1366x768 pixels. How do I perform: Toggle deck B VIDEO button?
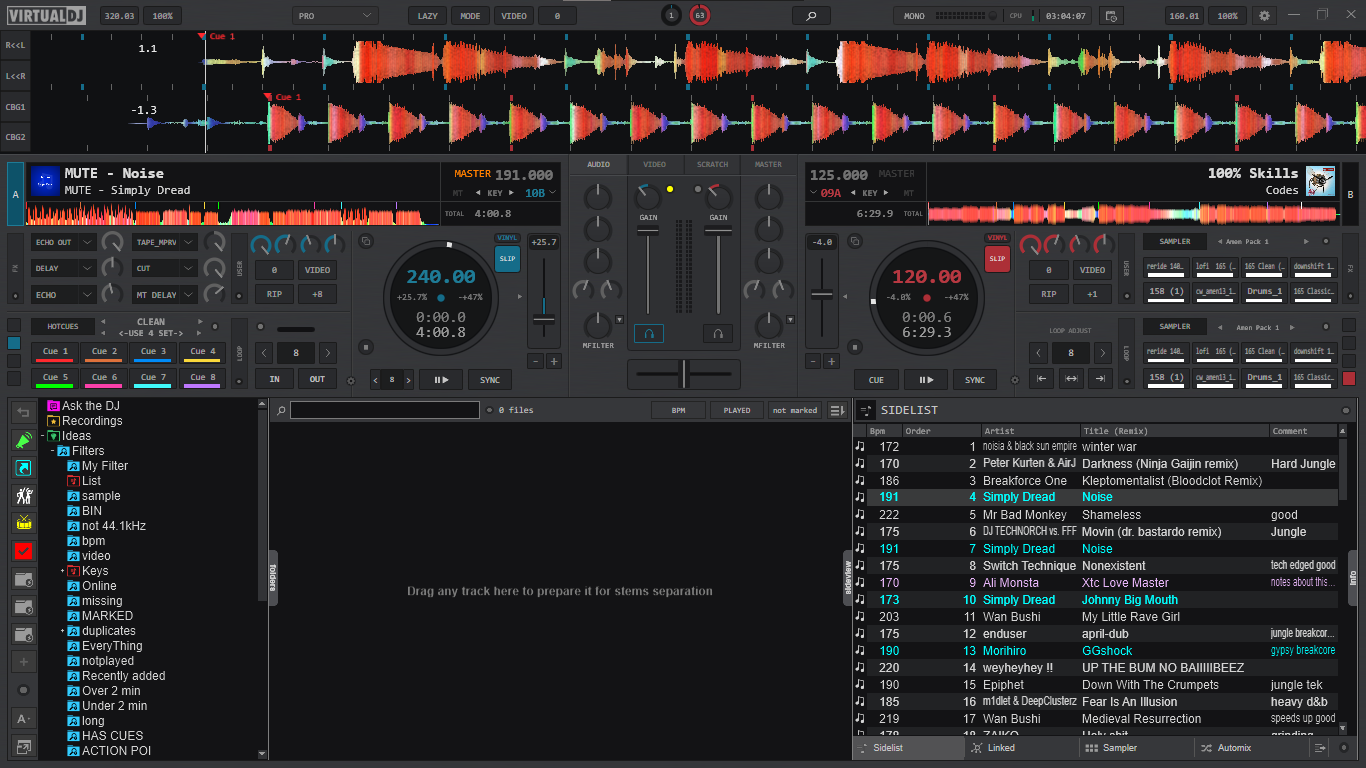[x=1093, y=270]
